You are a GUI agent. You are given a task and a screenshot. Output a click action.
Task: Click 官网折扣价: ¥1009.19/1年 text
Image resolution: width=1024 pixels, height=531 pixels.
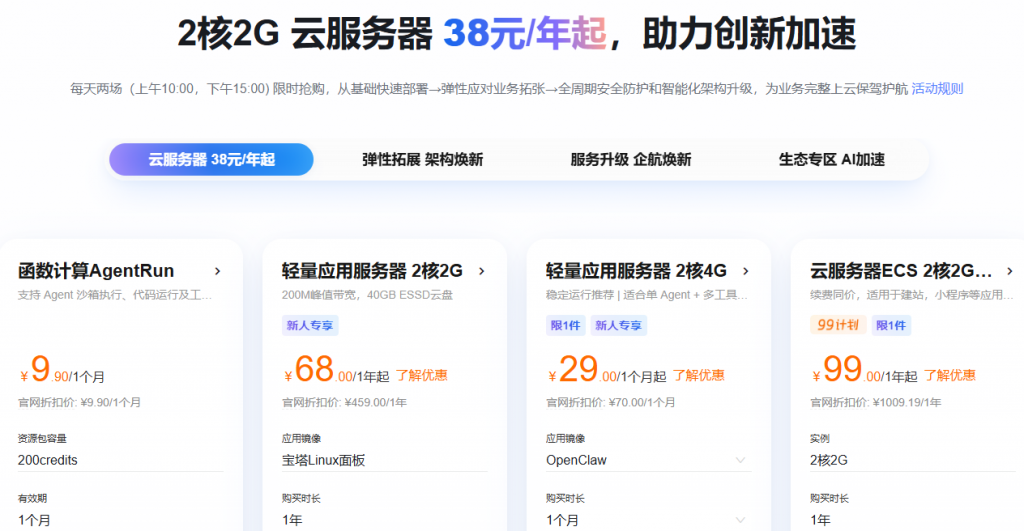[876, 402]
